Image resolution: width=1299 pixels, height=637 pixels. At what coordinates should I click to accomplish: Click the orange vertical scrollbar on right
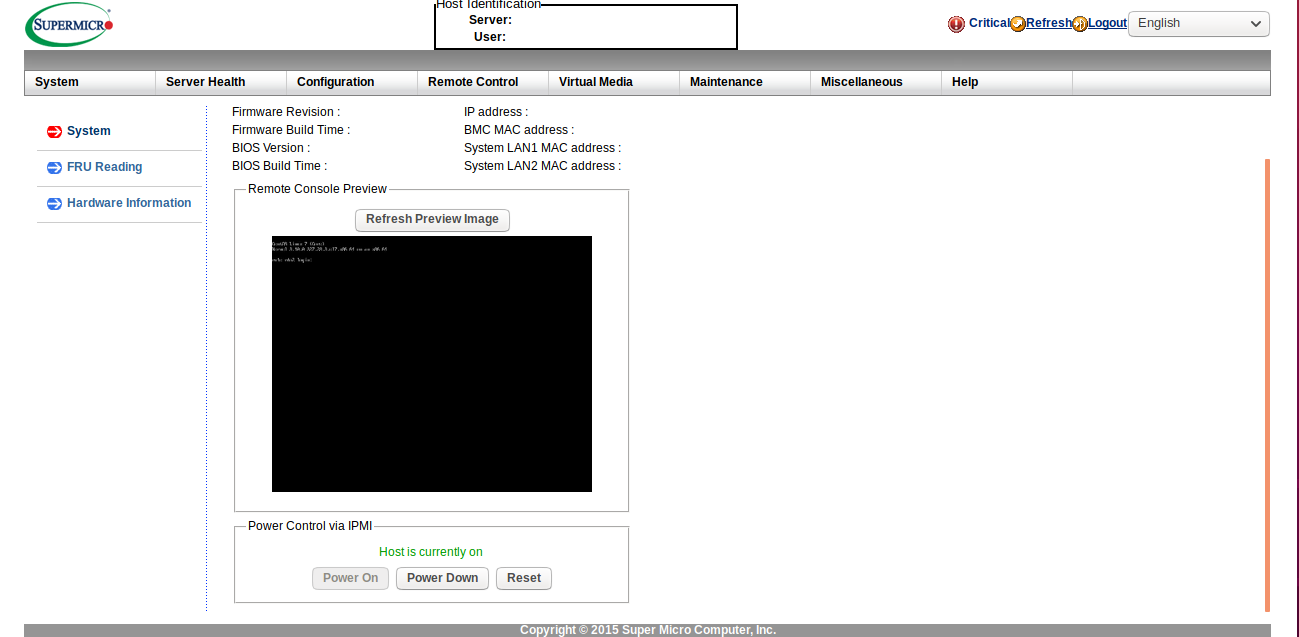[1267, 384]
